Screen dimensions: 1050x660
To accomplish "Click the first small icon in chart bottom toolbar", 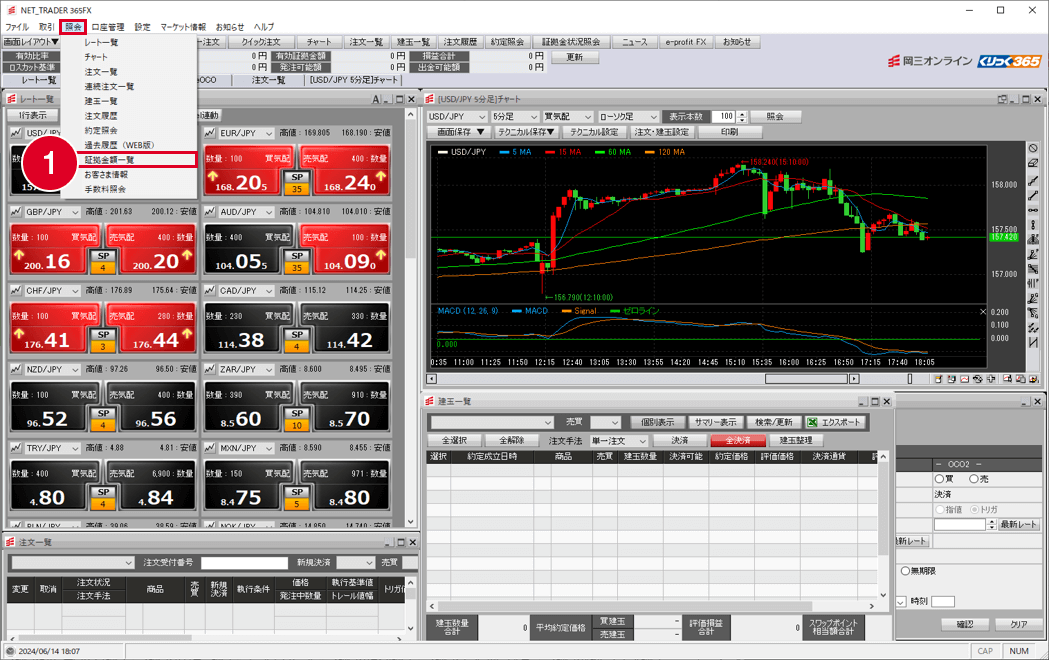I will point(938,379).
